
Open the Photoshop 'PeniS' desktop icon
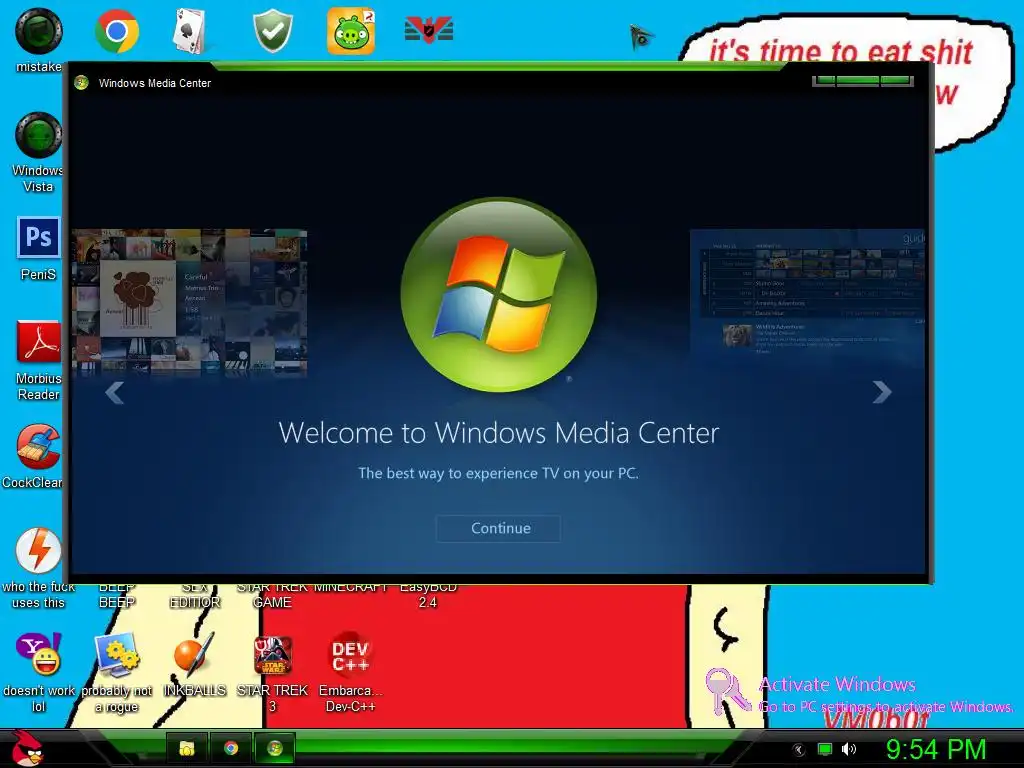click(39, 248)
